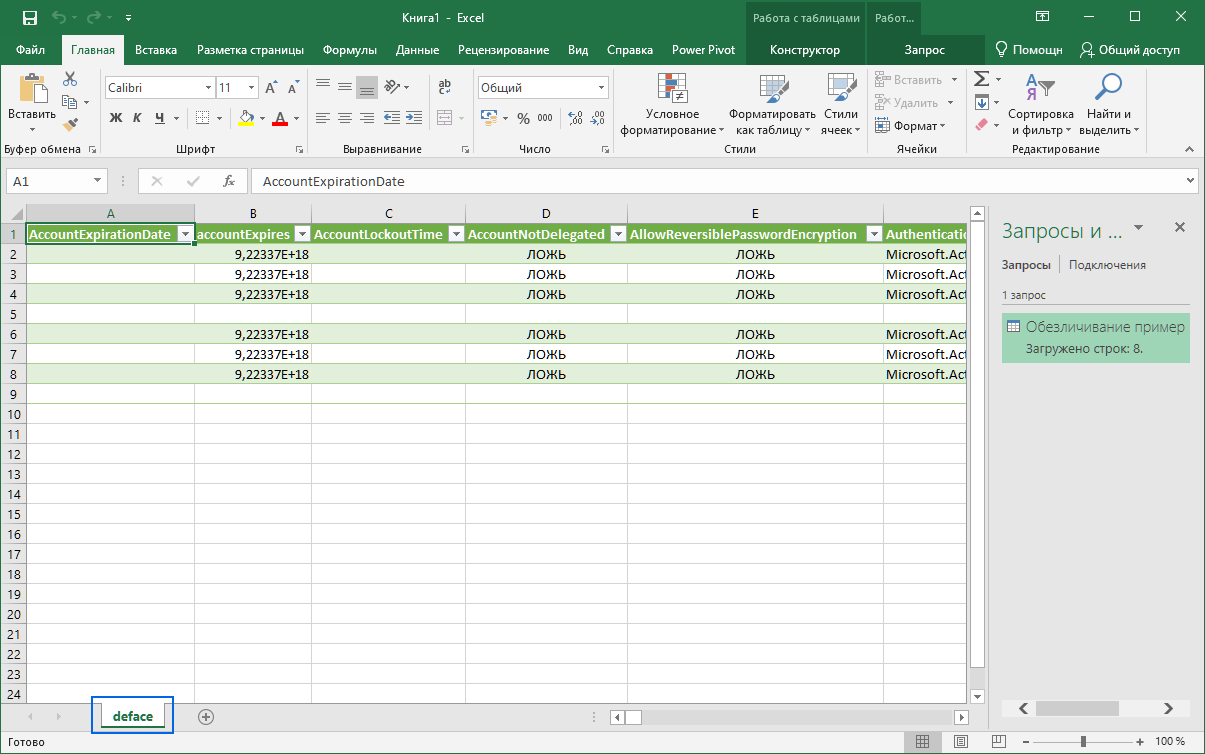1205x754 pixels.
Task: Toggle underline formatting (Ч)
Action: [x=160, y=118]
